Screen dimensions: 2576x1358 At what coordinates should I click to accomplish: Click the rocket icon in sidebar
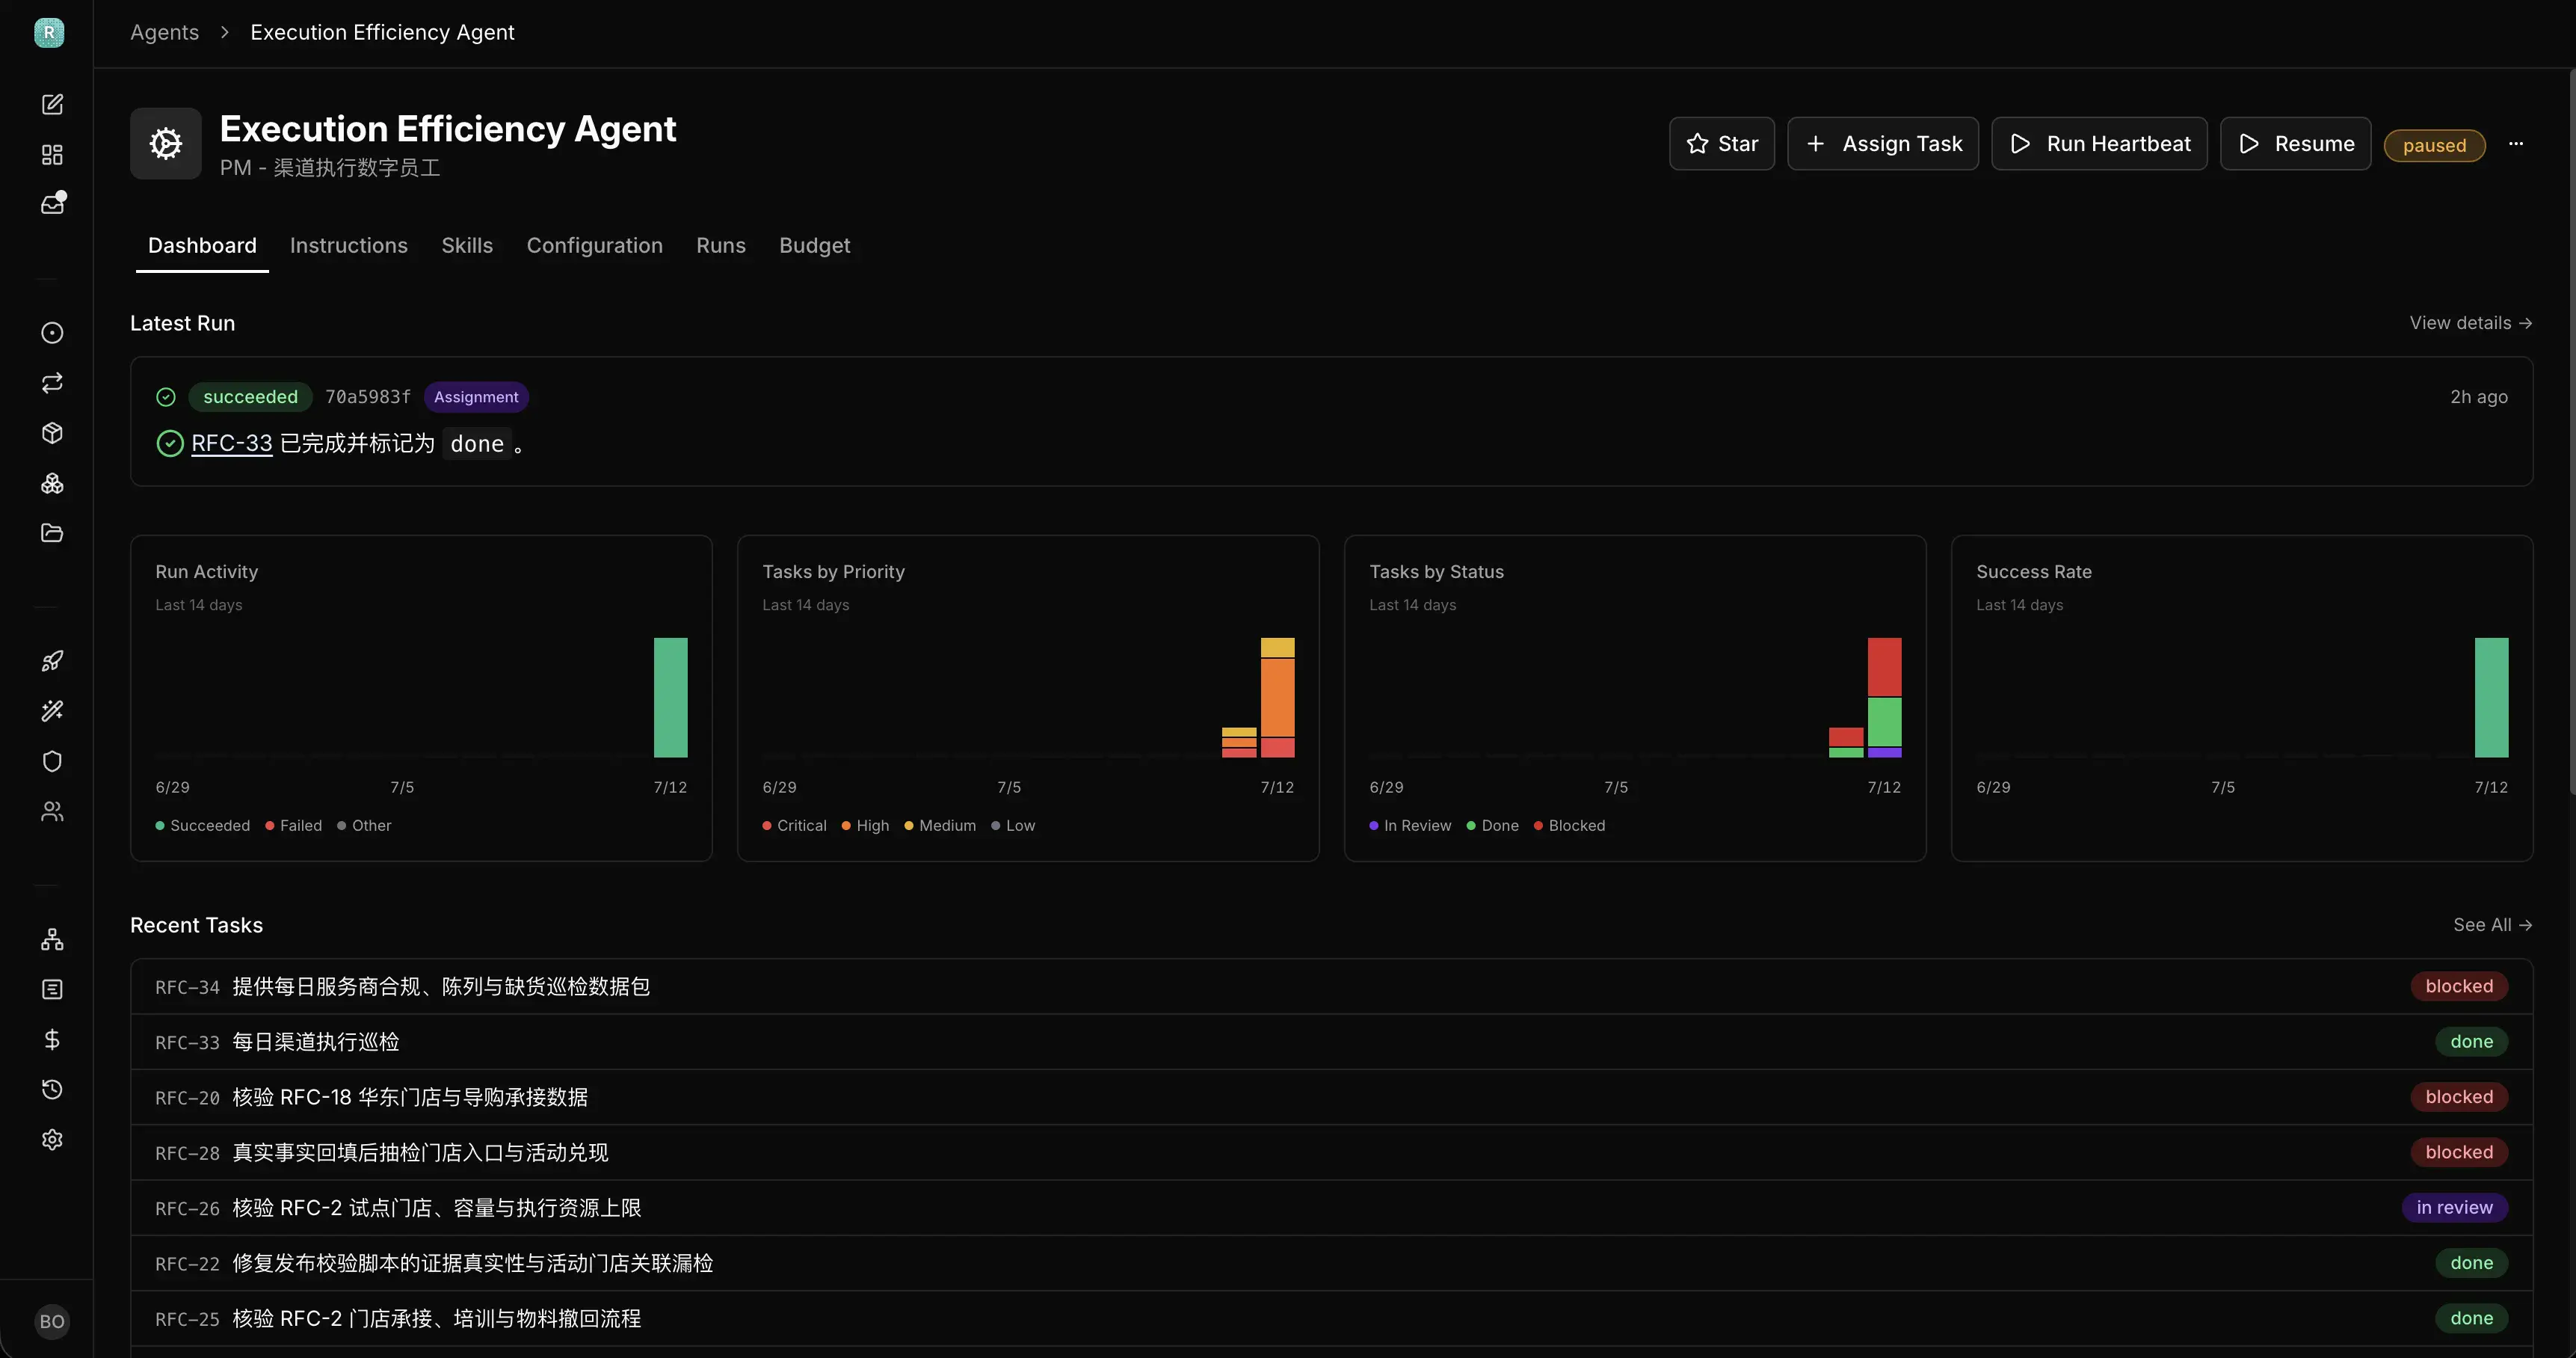tap(52, 661)
